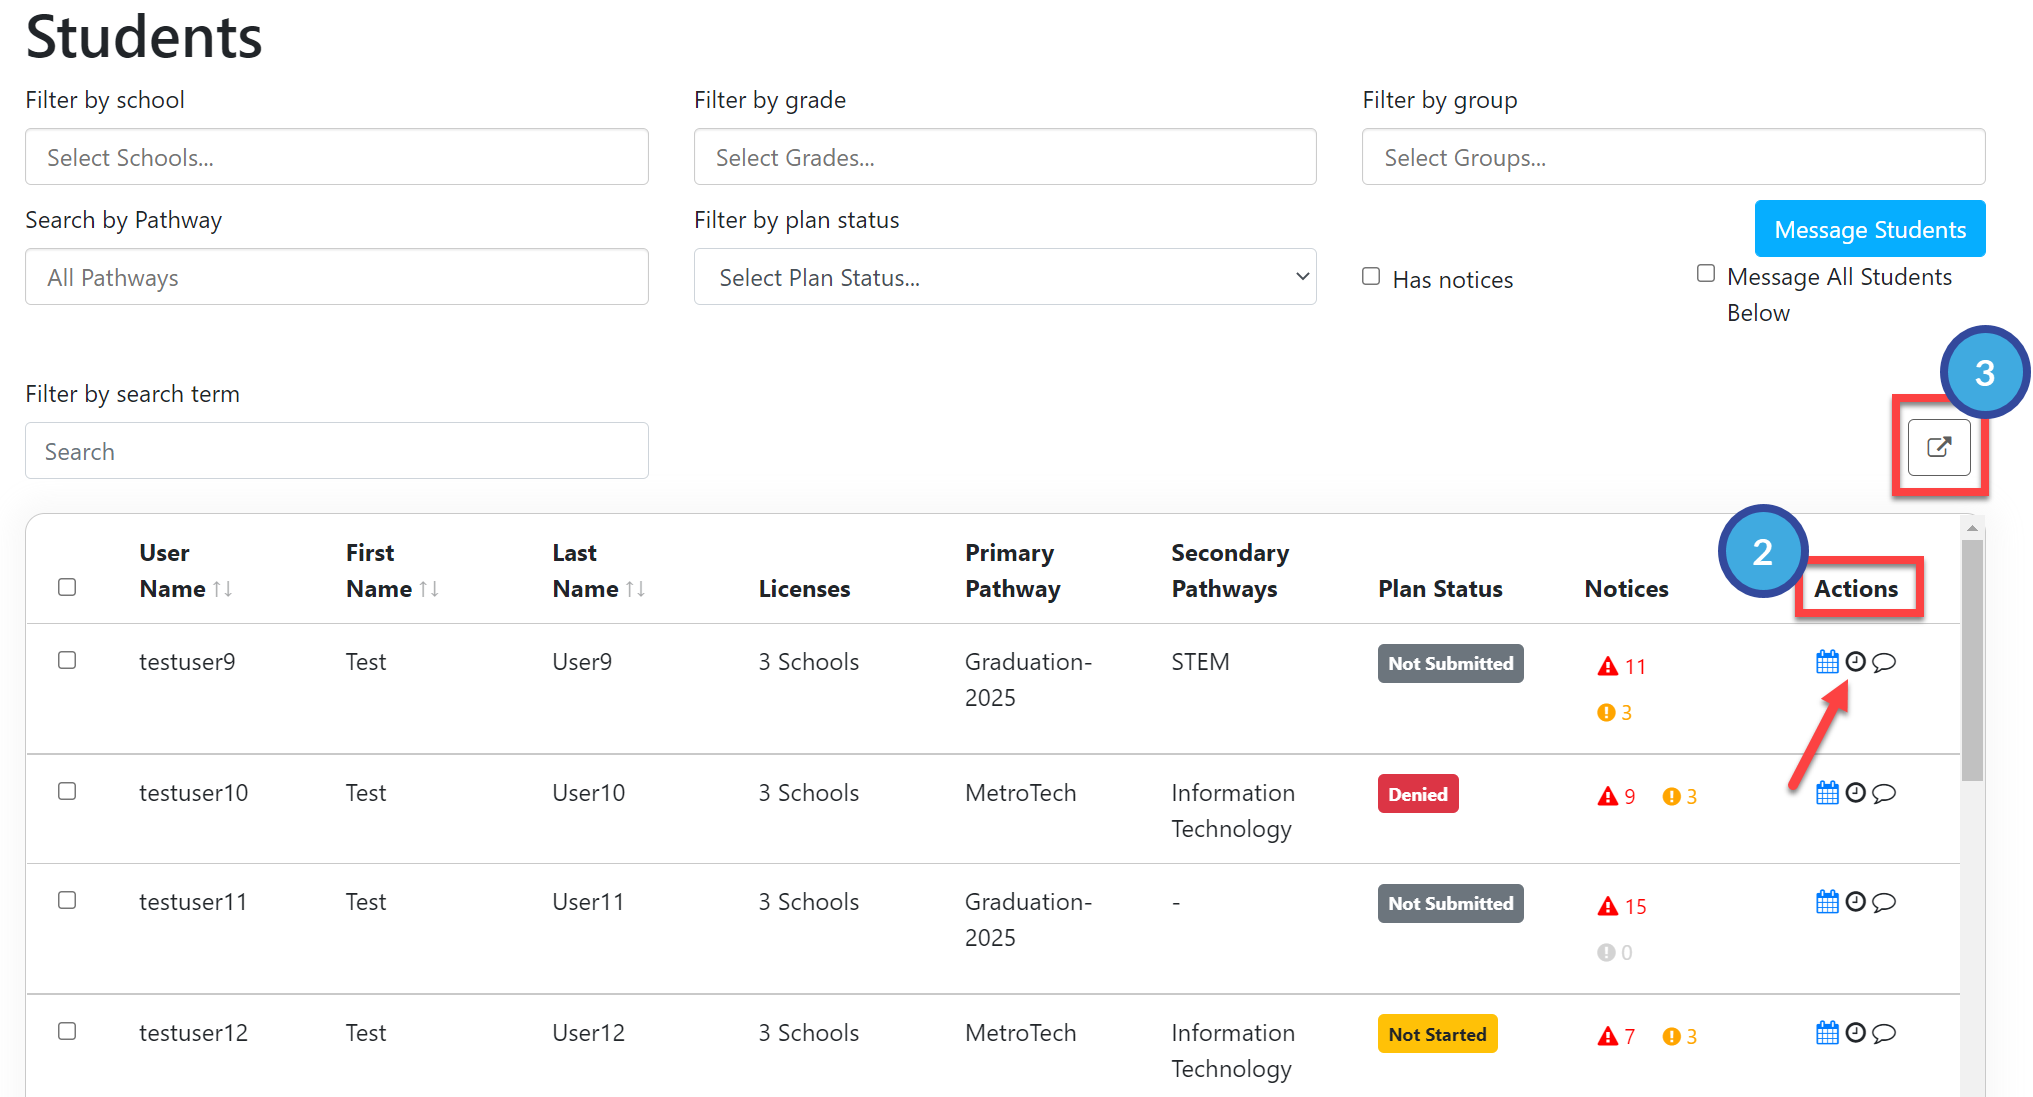Open the export icon button above the table

click(1939, 447)
